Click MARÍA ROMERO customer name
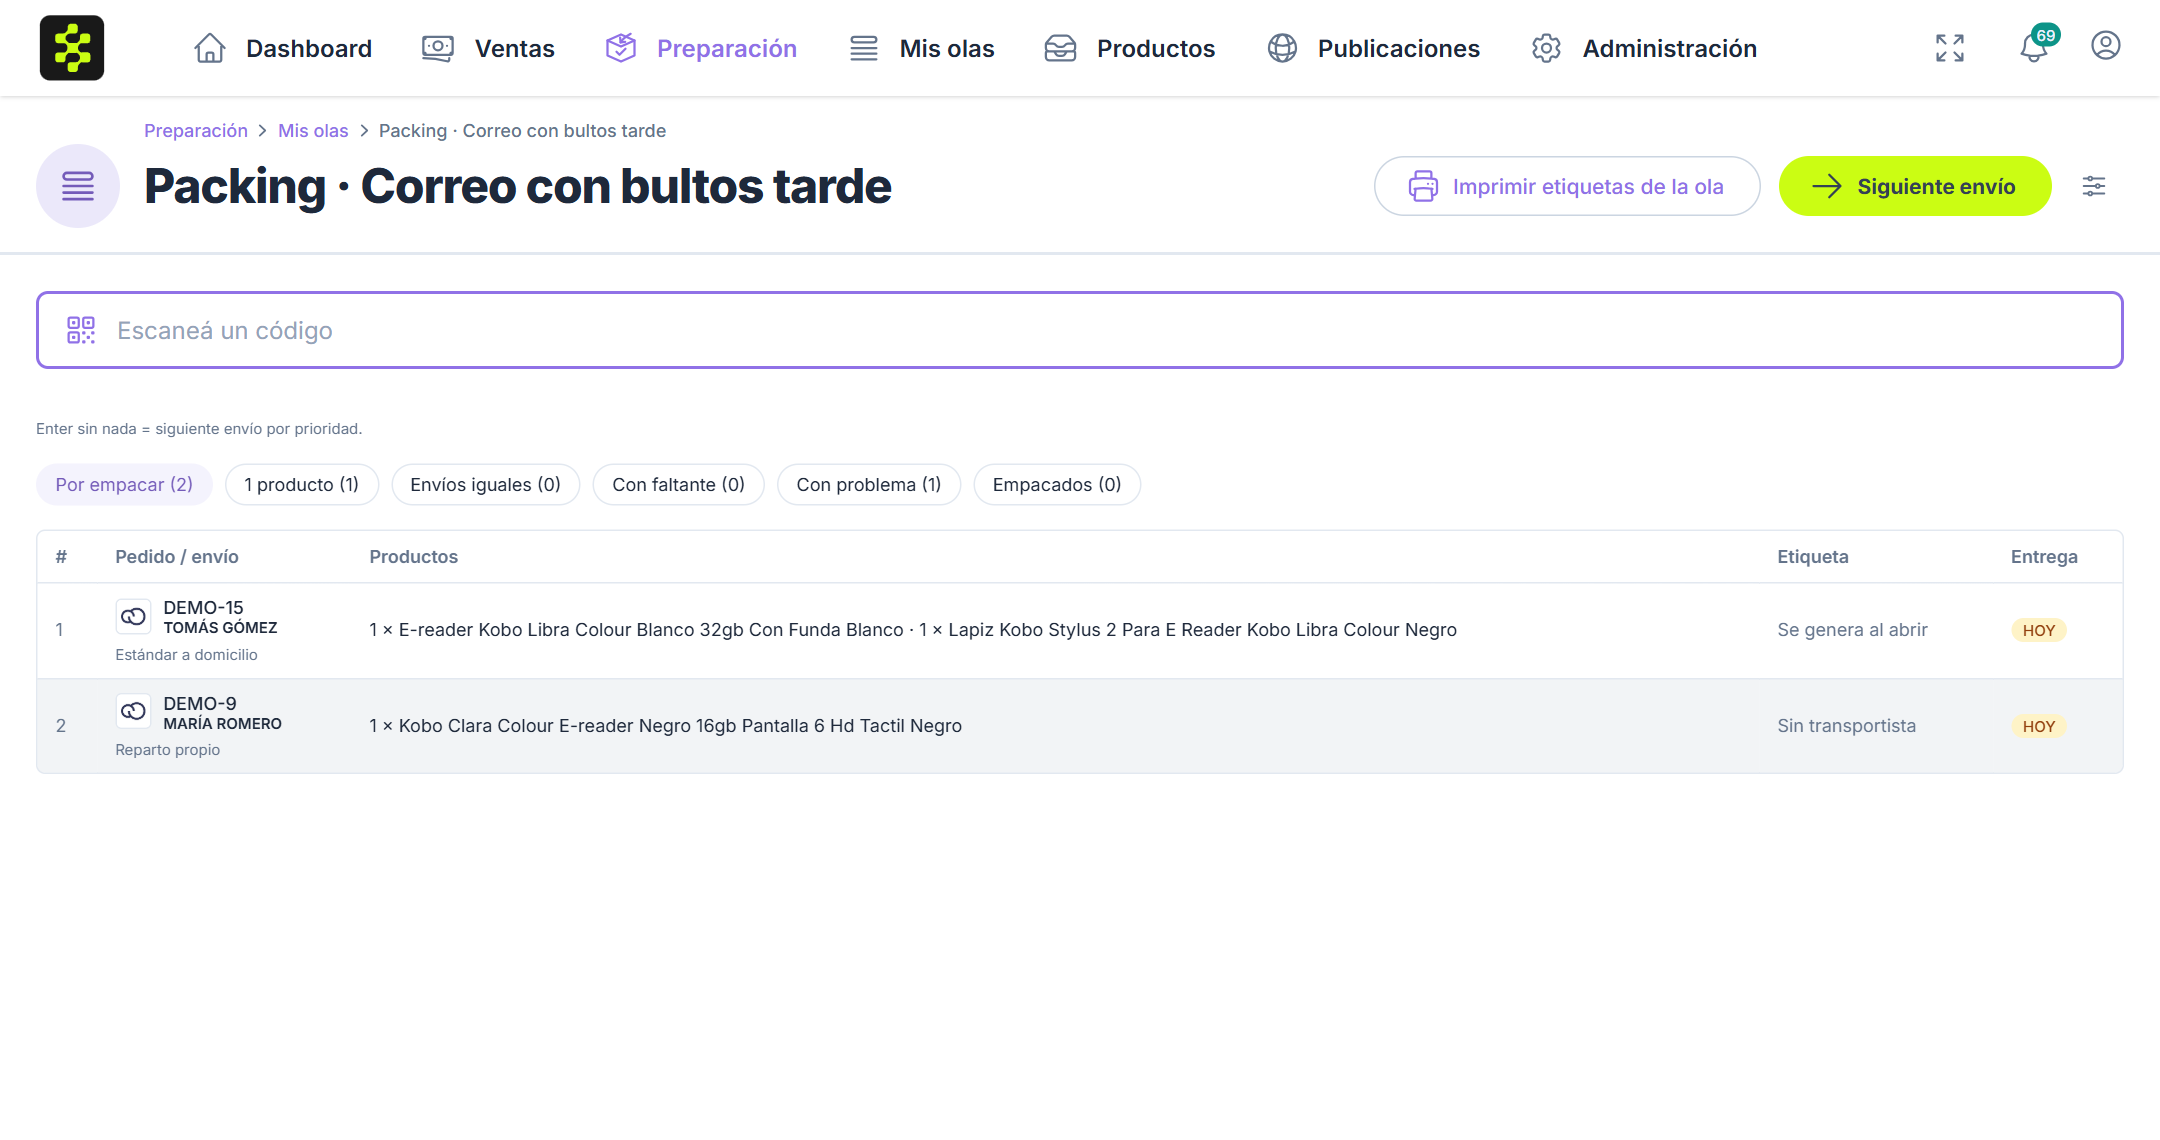Viewport: 2160px width, 1140px height. click(x=223, y=724)
